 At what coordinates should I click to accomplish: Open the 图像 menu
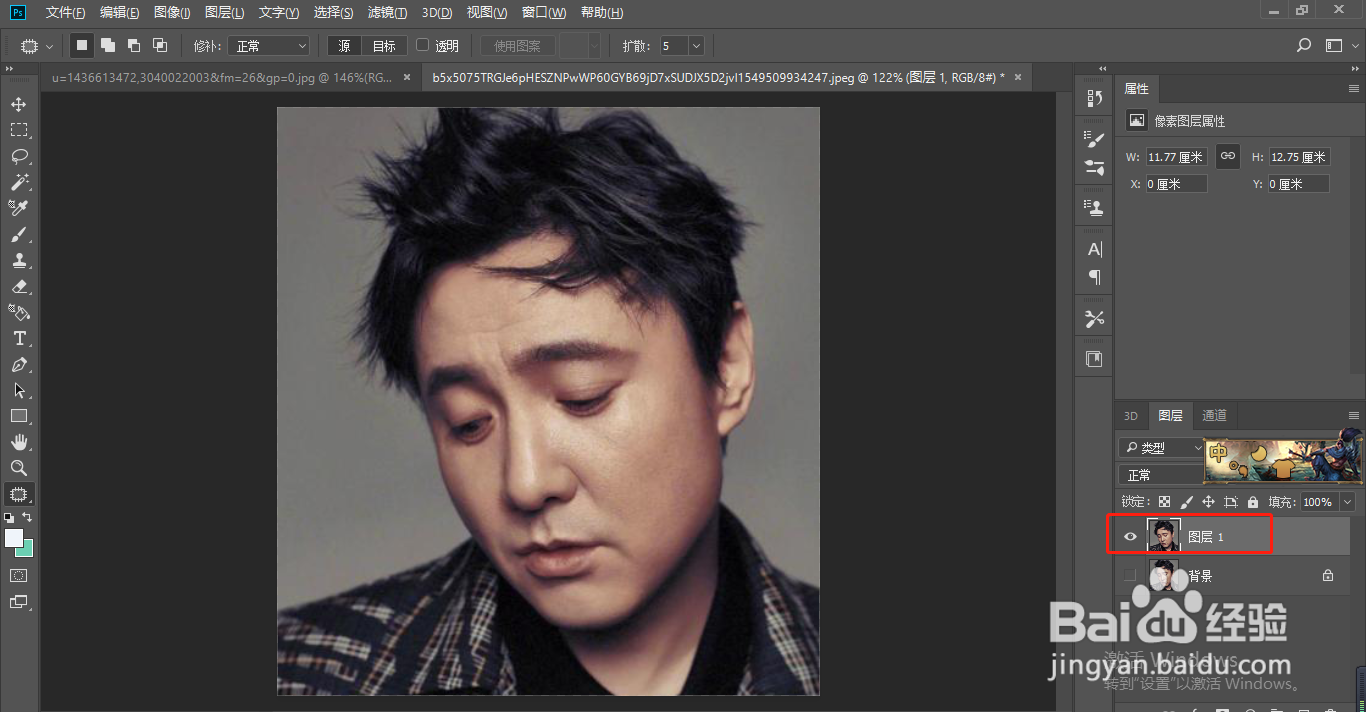172,13
